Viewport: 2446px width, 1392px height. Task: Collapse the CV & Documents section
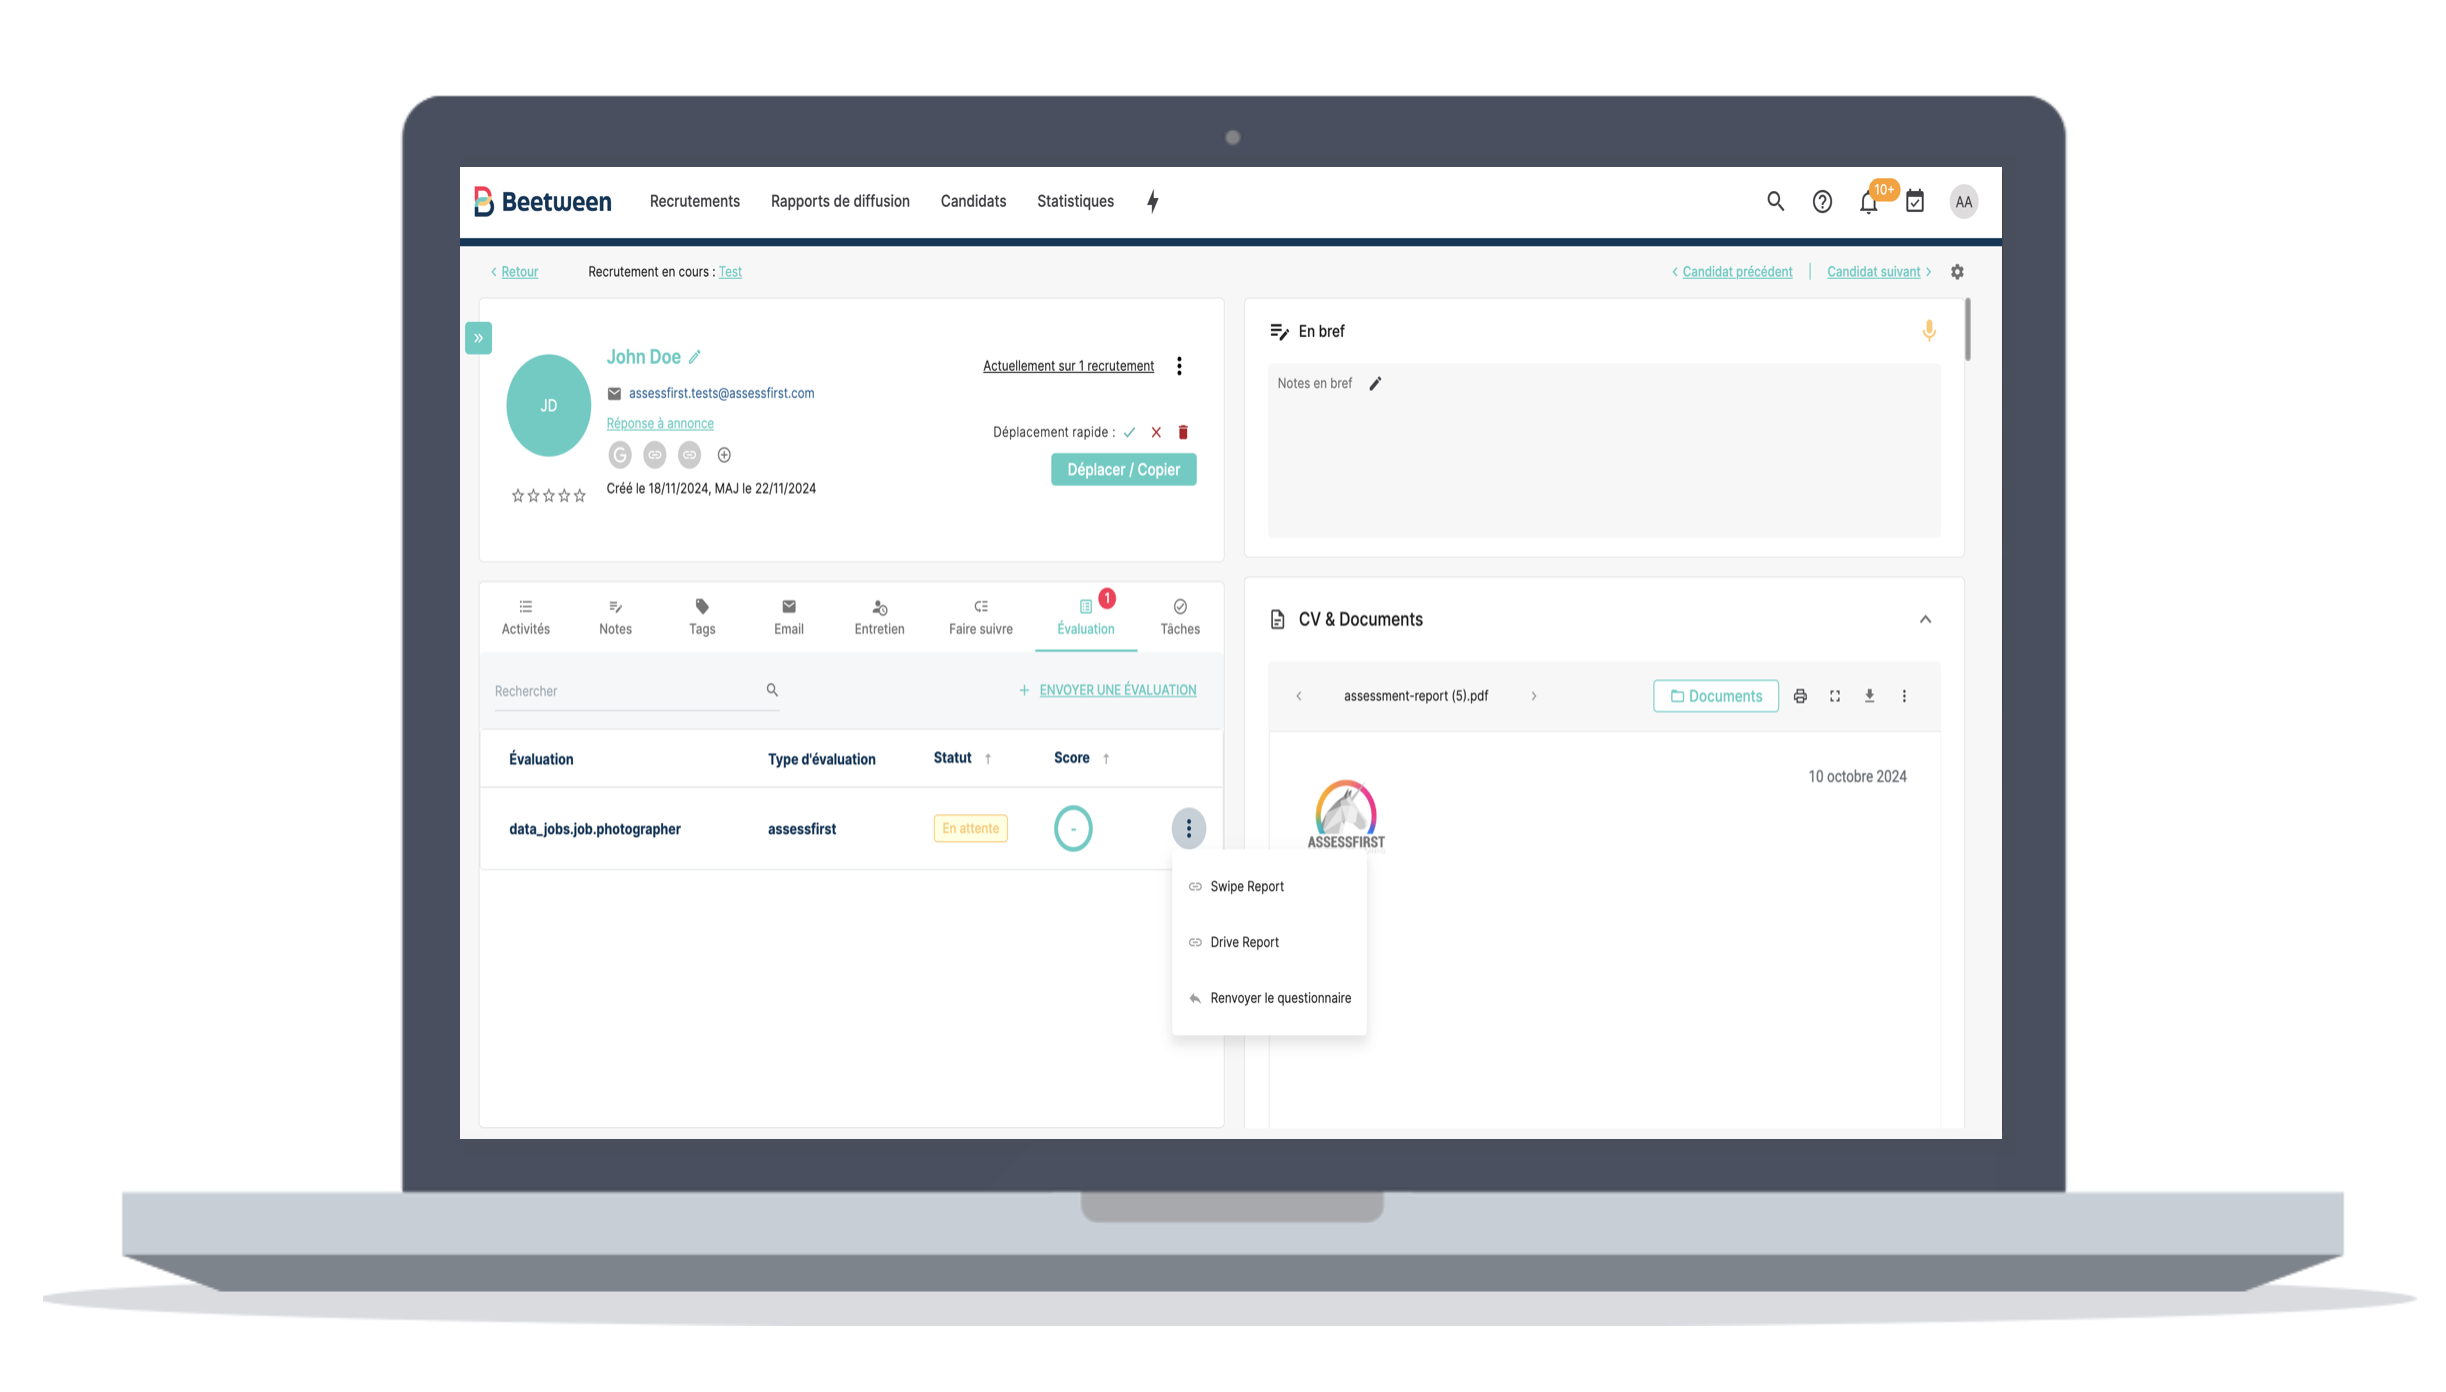coord(1925,620)
